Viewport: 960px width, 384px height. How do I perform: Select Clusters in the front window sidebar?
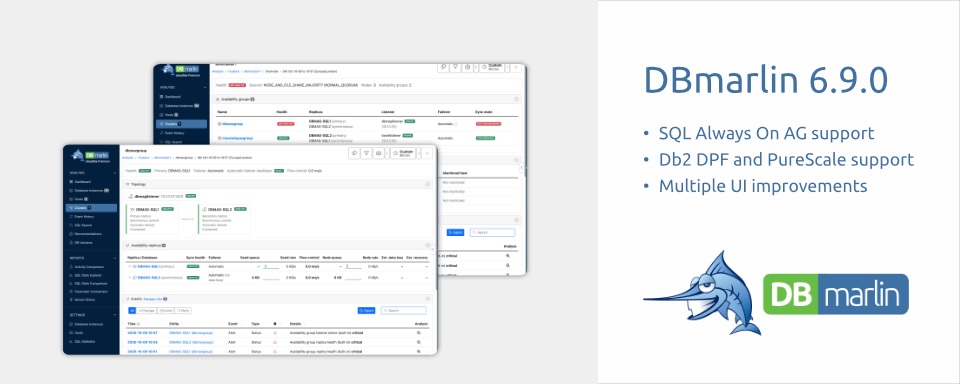91,208
